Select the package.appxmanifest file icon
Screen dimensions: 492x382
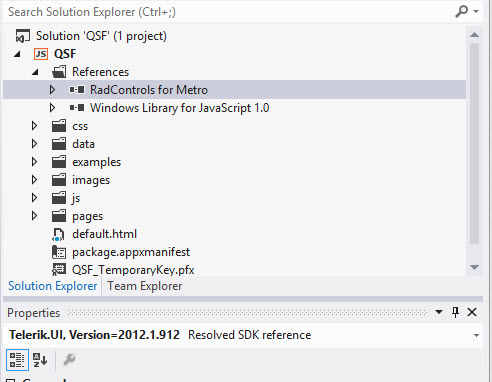click(59, 252)
